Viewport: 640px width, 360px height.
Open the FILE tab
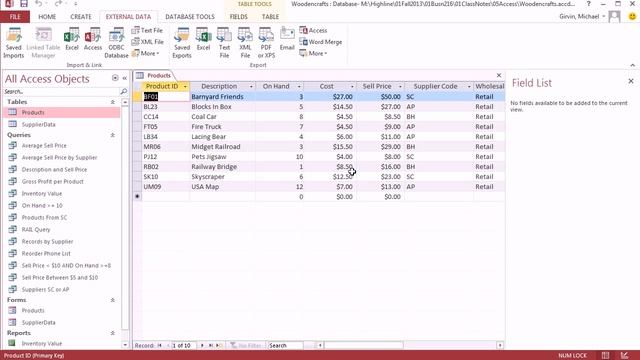coord(15,17)
